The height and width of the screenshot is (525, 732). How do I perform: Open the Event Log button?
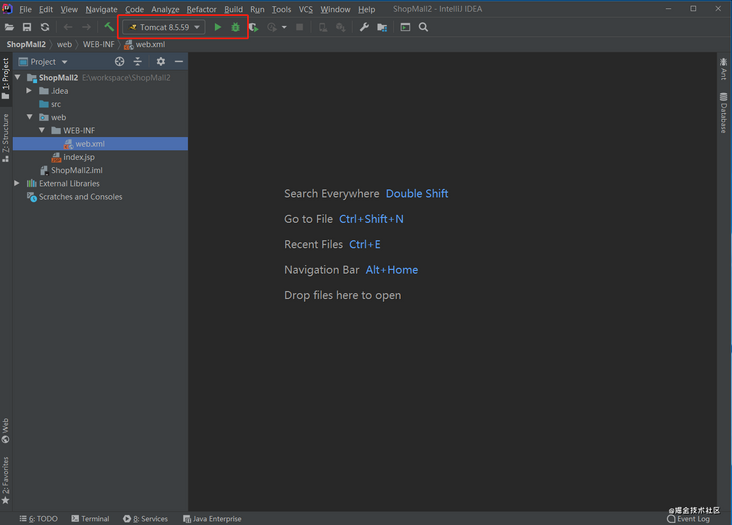tap(689, 519)
